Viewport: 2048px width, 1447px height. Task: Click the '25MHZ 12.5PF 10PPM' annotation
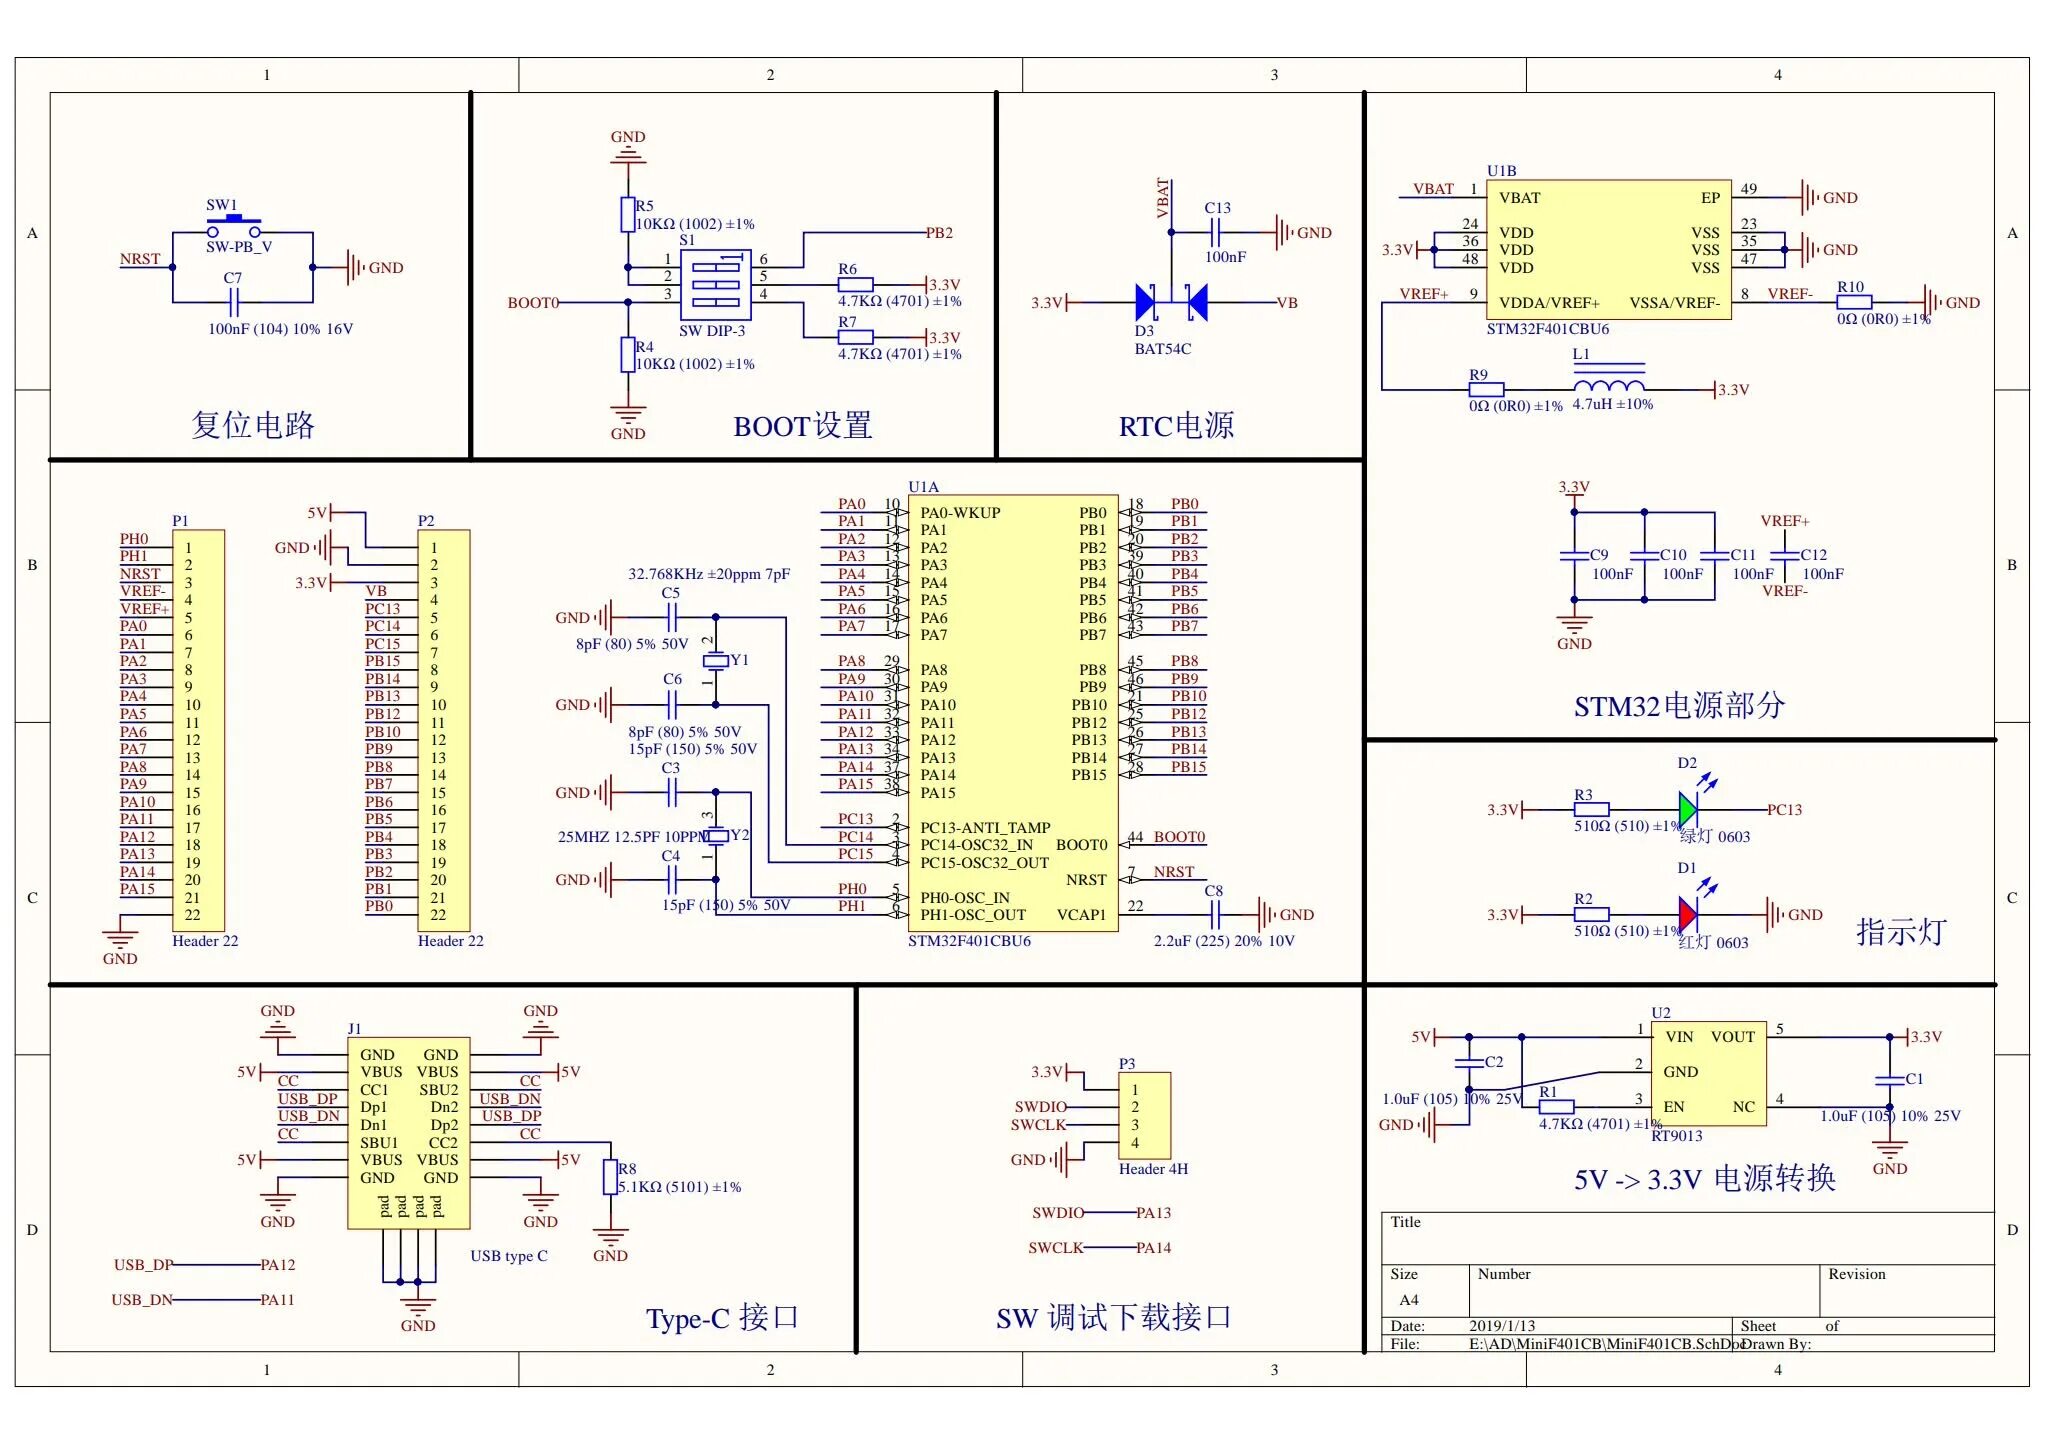click(x=633, y=836)
